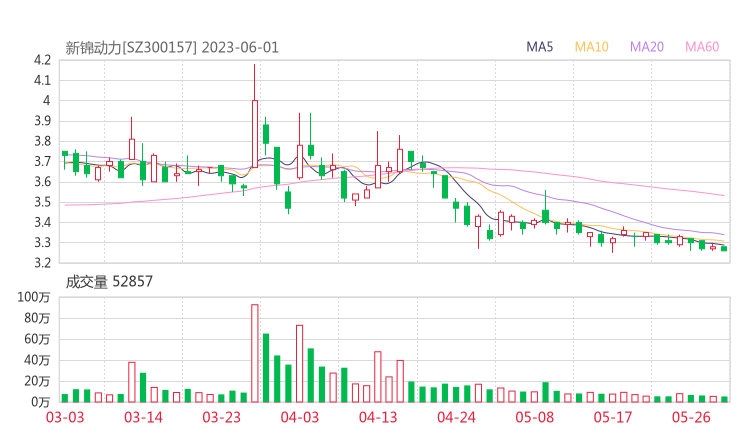The image size is (740, 440).
Task: Click the 4.1 price axis label
Action: click(42, 80)
